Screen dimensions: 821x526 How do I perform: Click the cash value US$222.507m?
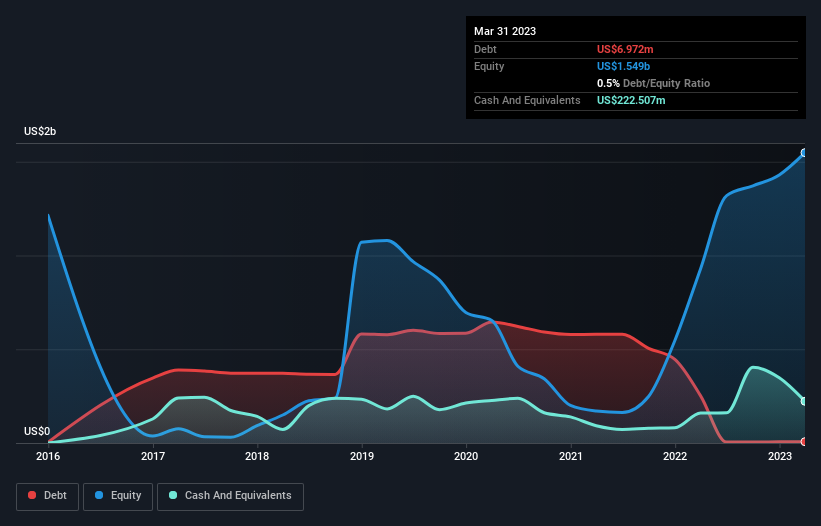click(631, 100)
